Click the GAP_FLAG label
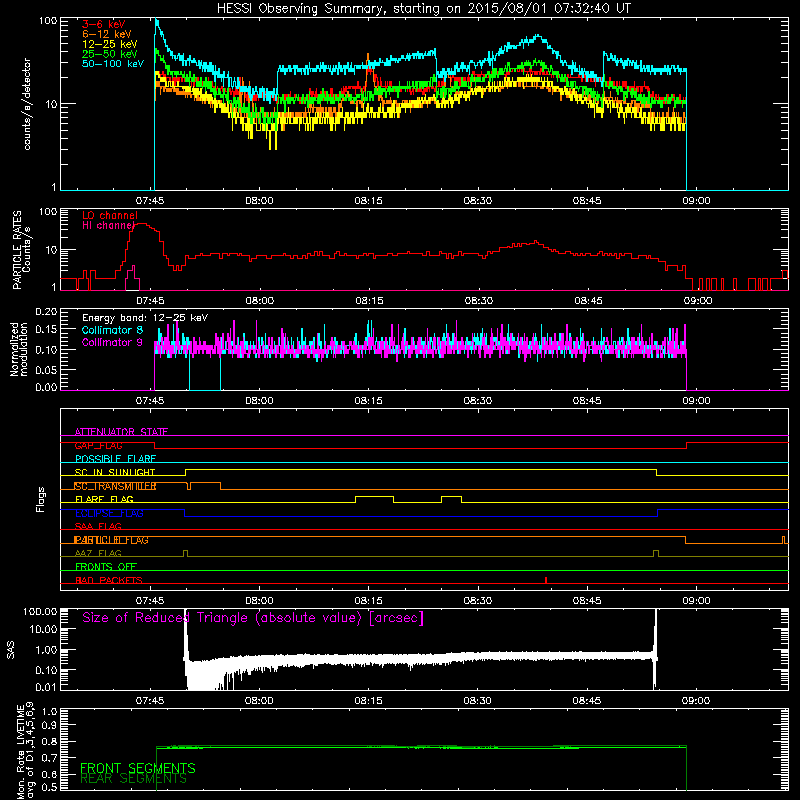 (x=98, y=445)
